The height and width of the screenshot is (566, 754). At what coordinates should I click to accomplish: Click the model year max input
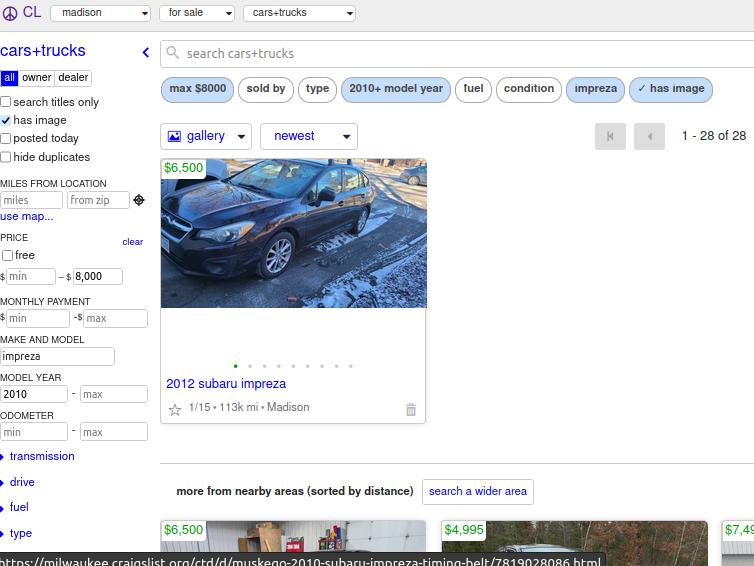click(114, 394)
